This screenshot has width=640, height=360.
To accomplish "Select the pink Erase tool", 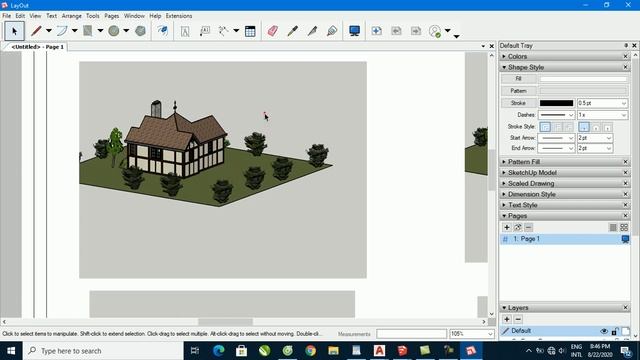I will [x=272, y=31].
